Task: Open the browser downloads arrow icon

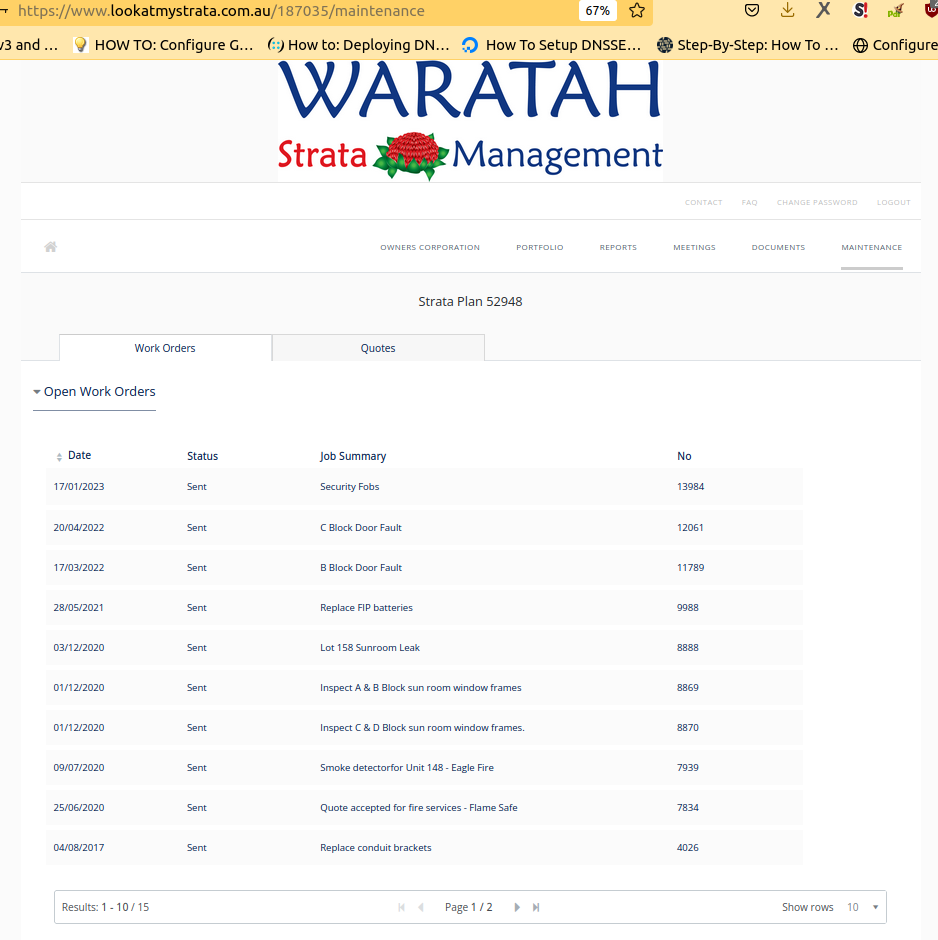Action: pos(788,10)
